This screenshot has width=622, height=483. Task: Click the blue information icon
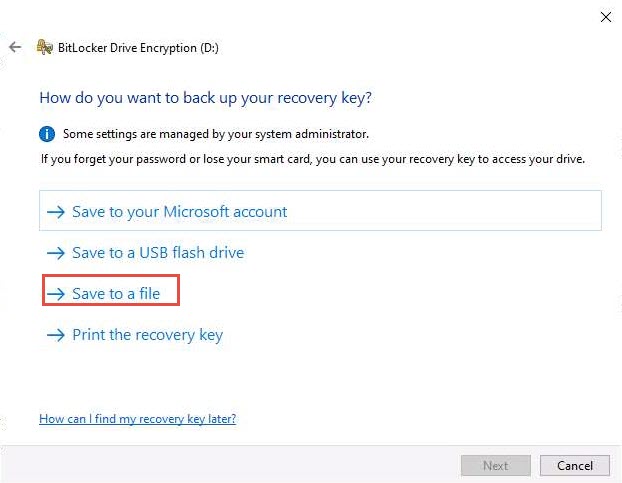47,133
